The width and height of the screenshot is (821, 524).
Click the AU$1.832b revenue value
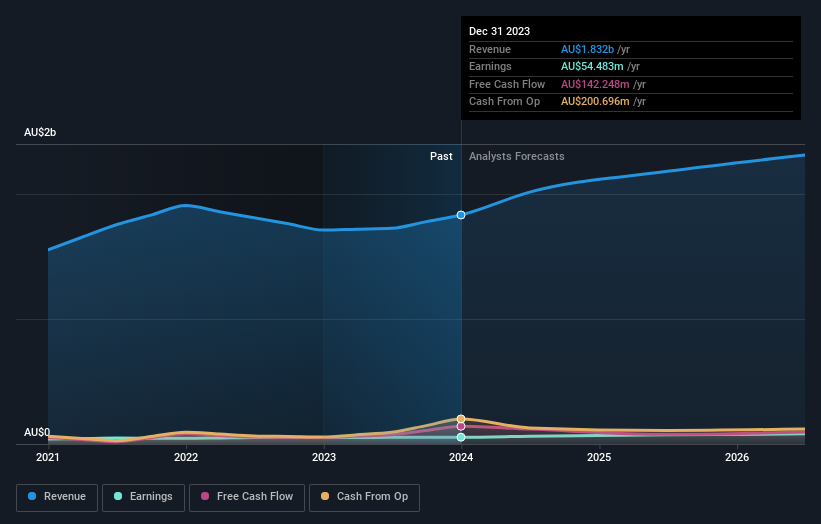point(587,49)
